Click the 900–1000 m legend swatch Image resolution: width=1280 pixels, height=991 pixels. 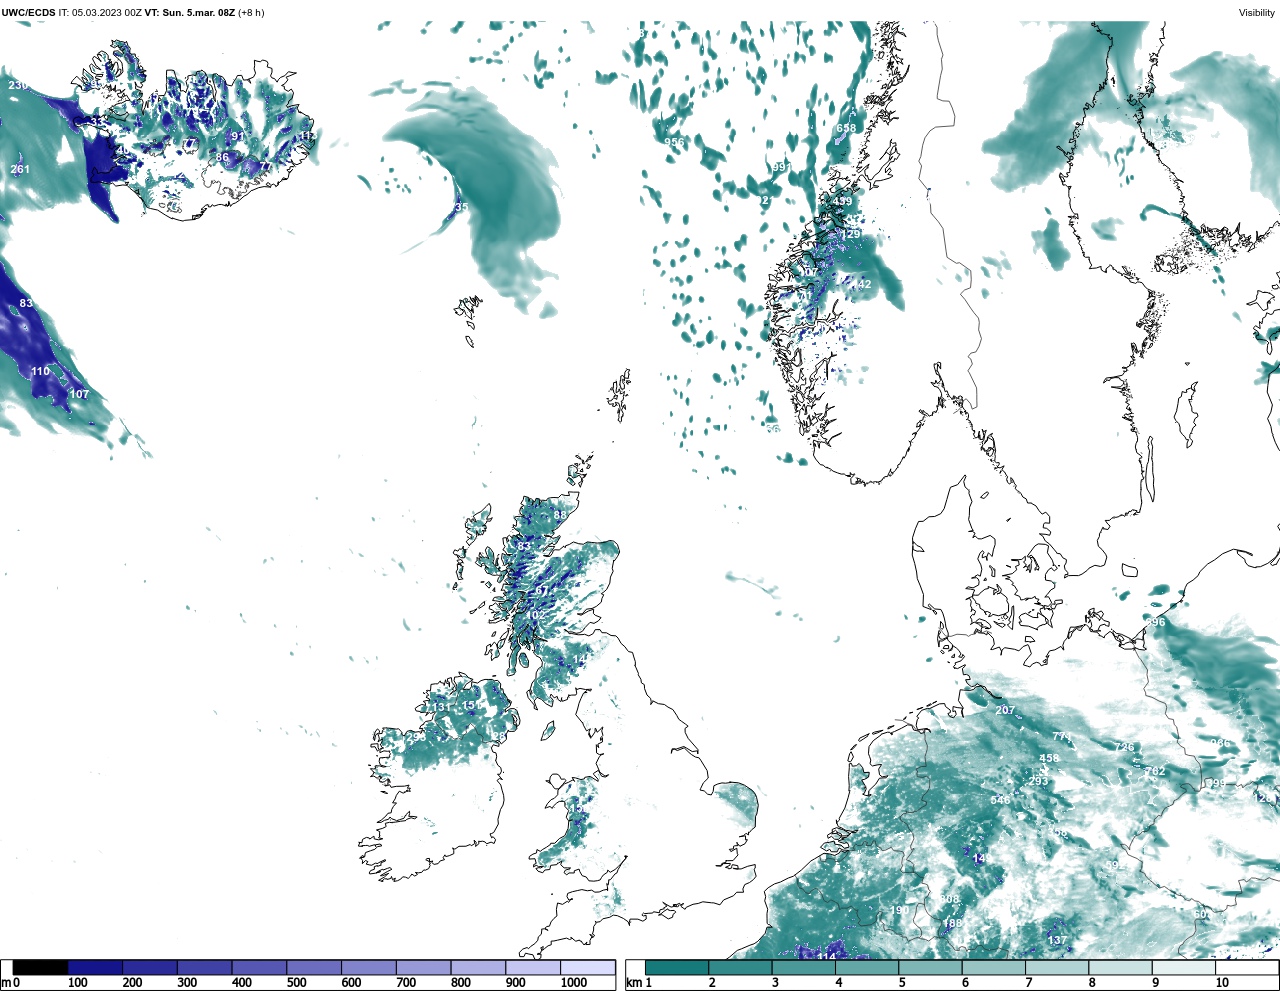(533, 968)
